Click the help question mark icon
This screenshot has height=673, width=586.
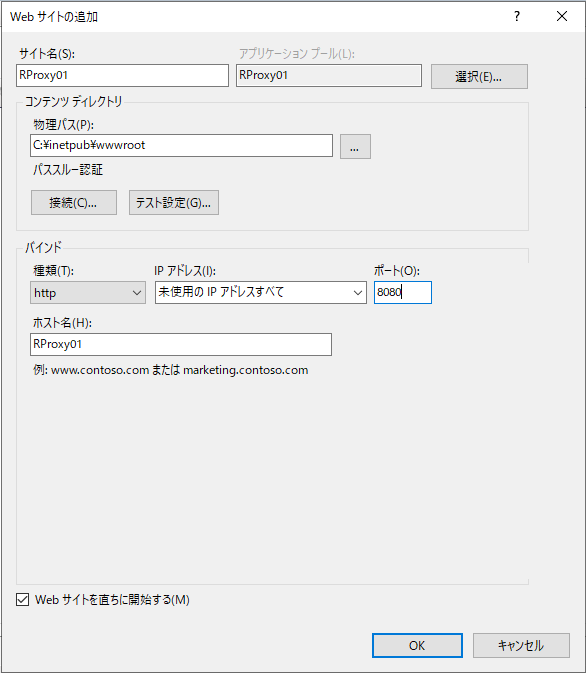[x=517, y=16]
